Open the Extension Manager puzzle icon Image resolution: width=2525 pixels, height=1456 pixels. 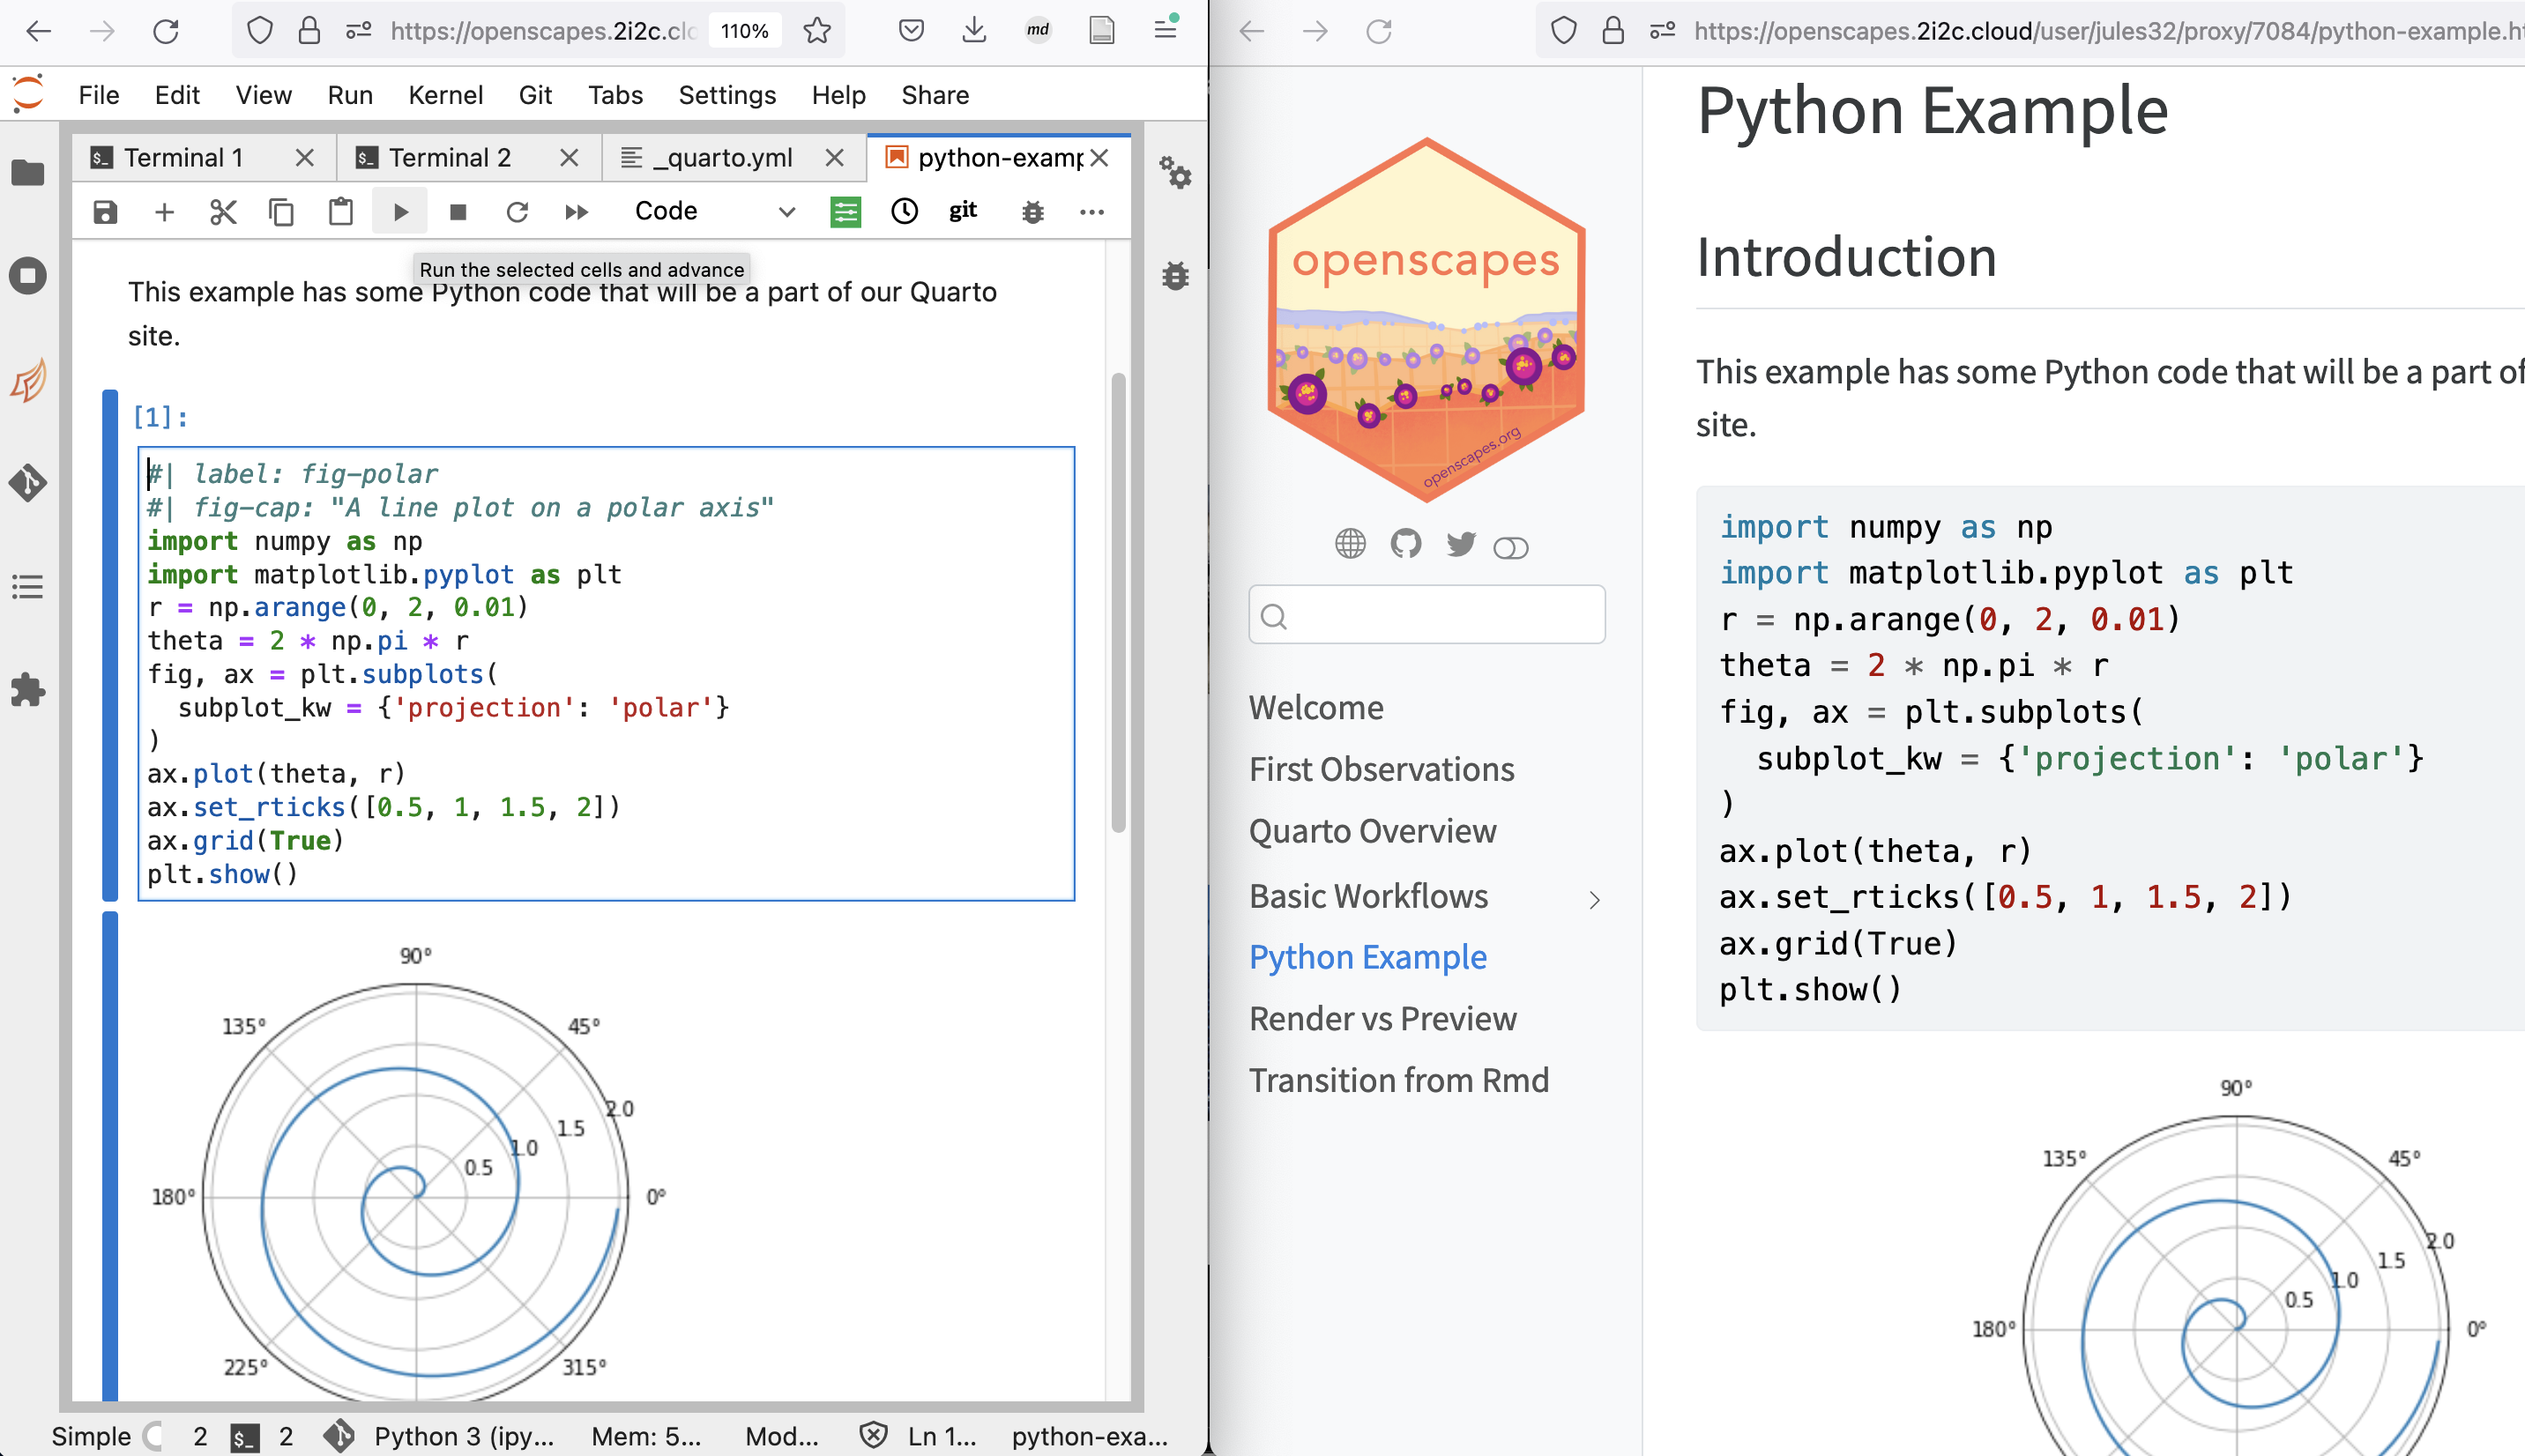[x=28, y=690]
